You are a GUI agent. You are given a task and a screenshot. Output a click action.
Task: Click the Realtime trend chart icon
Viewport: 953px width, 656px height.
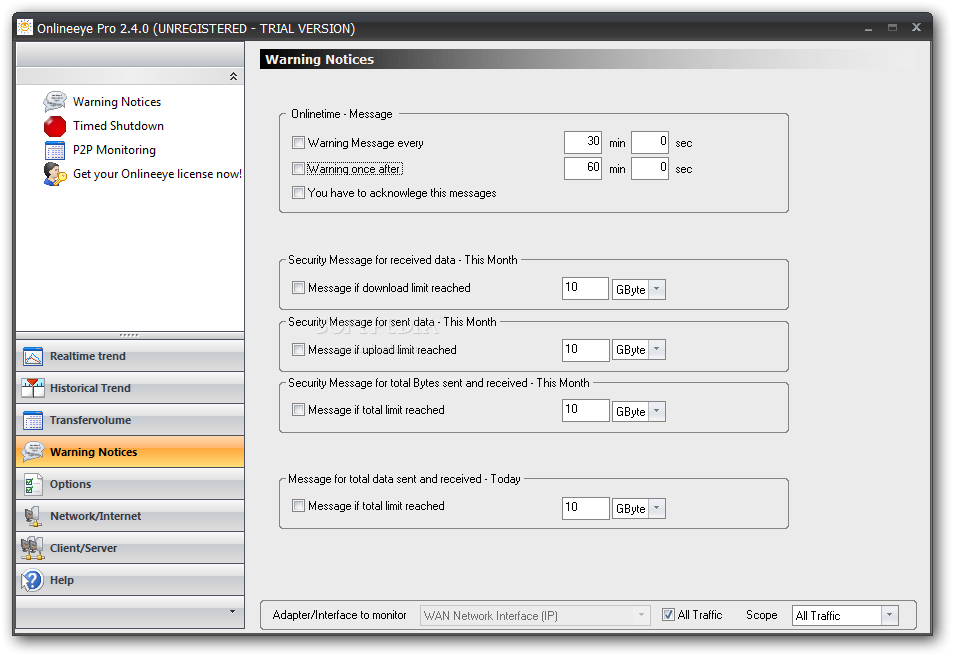(33, 356)
